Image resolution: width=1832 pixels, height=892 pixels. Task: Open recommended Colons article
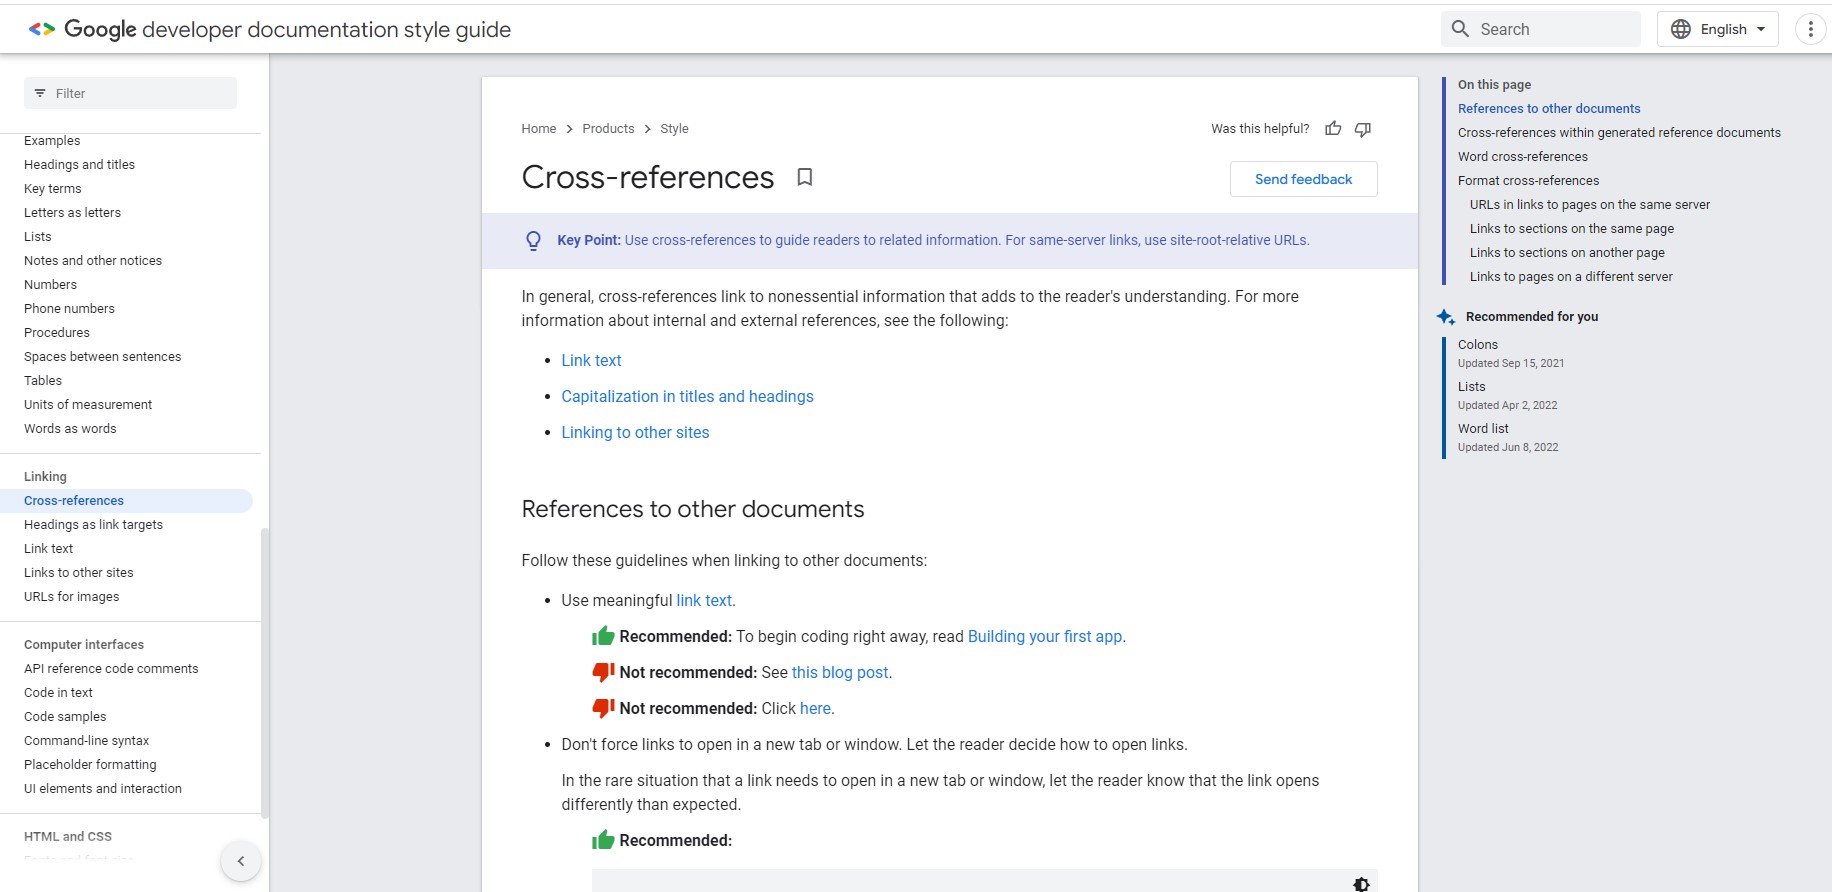(1477, 345)
